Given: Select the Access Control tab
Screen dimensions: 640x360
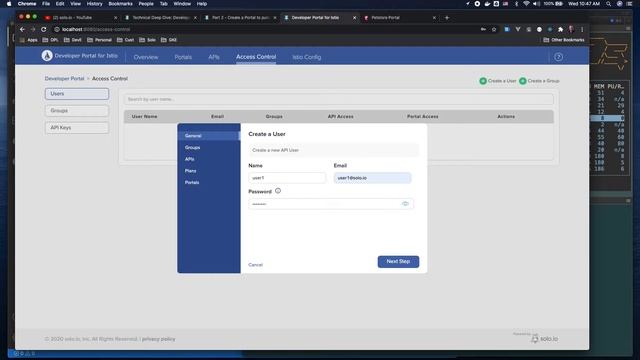Looking at the screenshot, I should click(x=256, y=57).
